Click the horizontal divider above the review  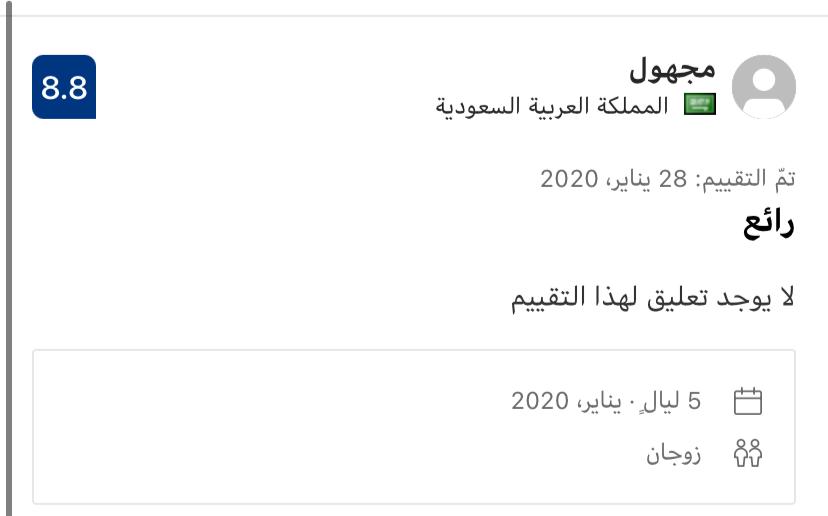[x=414, y=16]
